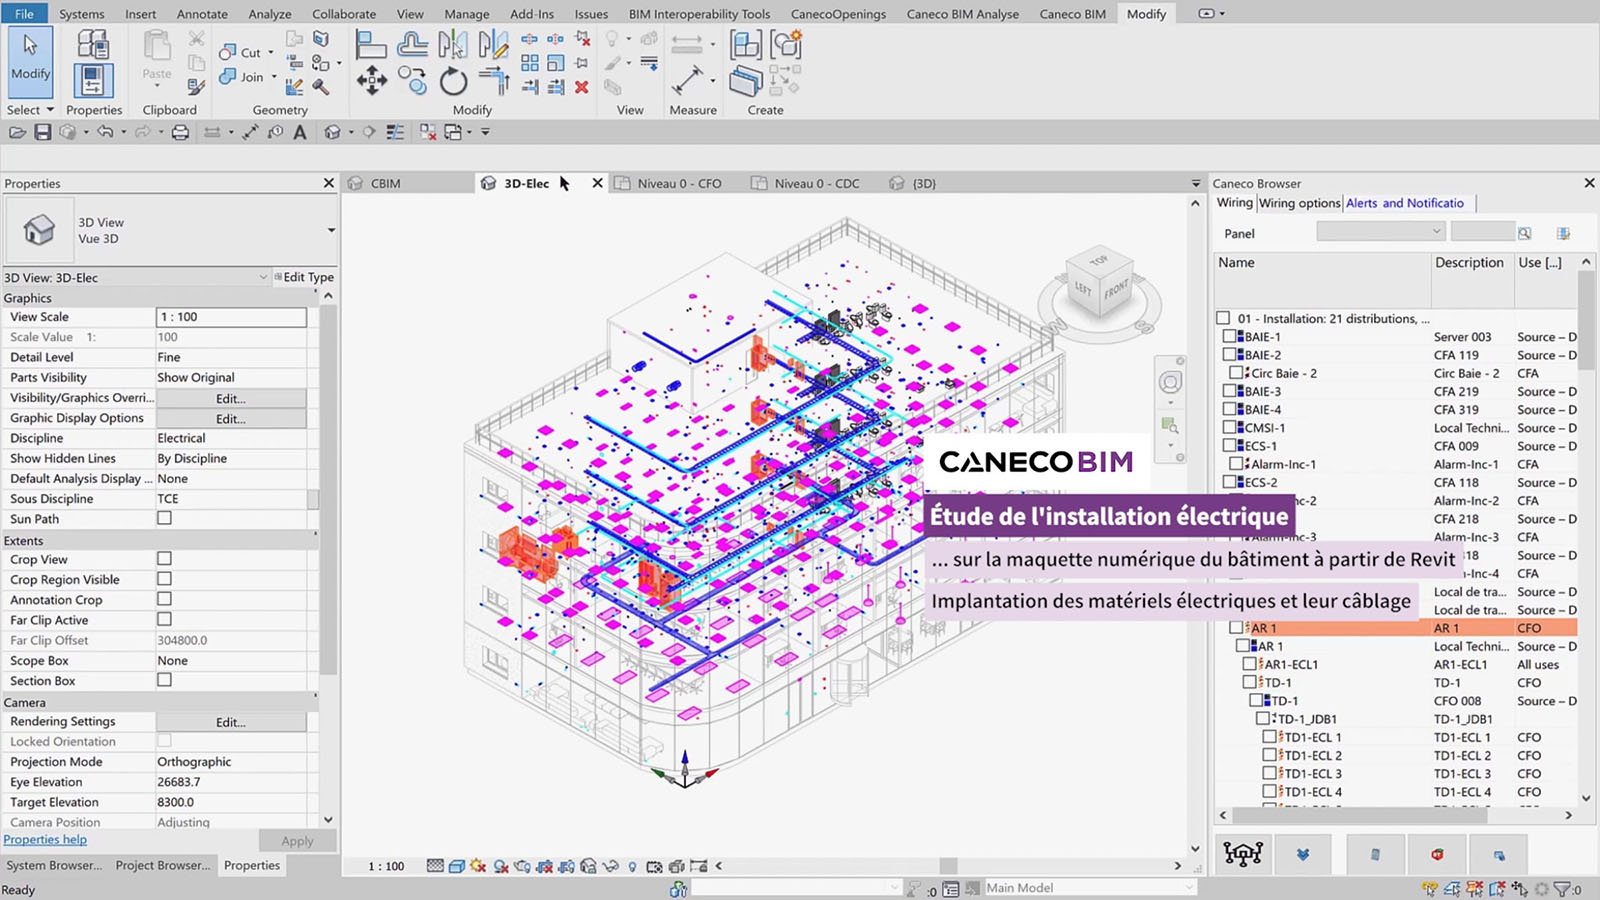1600x900 pixels.
Task: Check the BAIE-1 row checkbox
Action: [x=1230, y=336]
